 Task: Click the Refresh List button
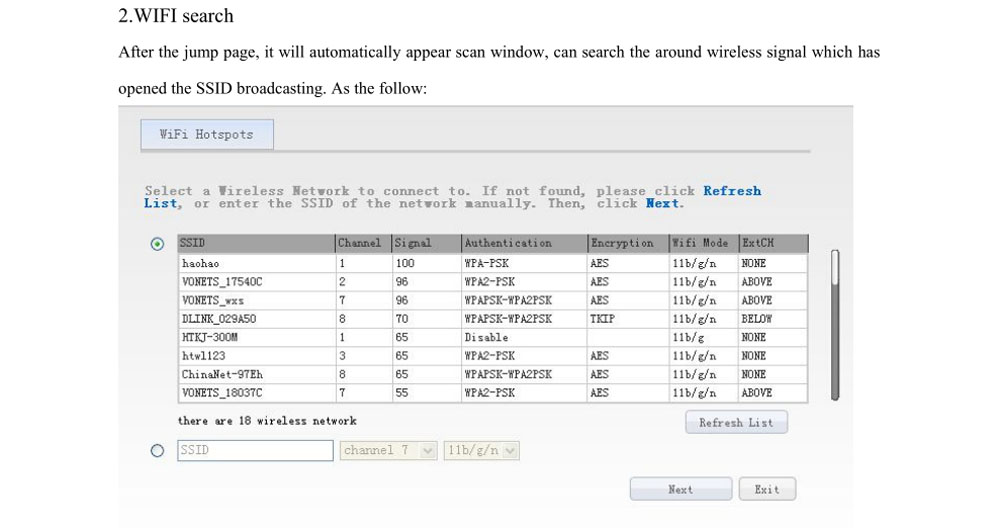point(737,422)
